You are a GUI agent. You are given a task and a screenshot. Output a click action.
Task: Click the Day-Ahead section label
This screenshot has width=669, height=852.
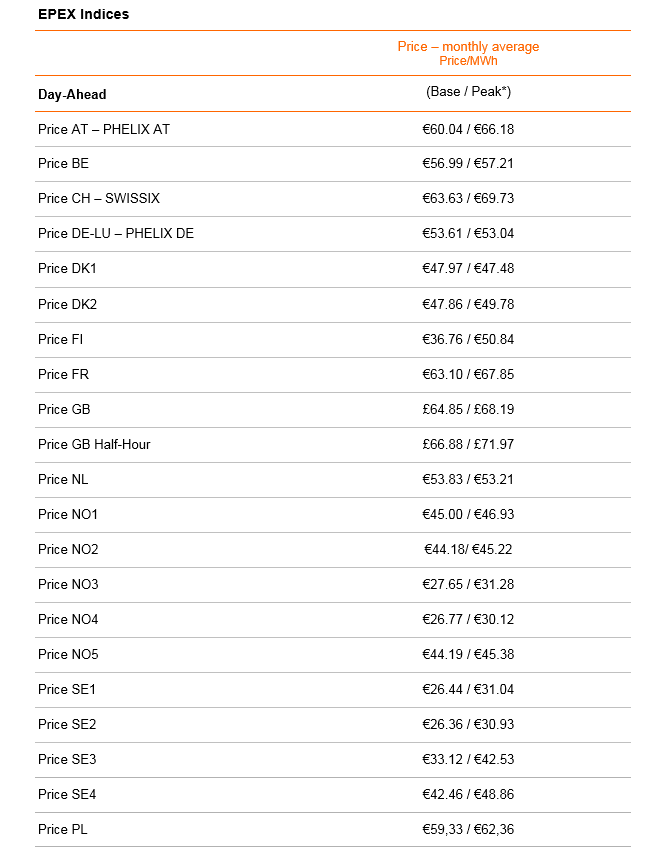pos(72,95)
